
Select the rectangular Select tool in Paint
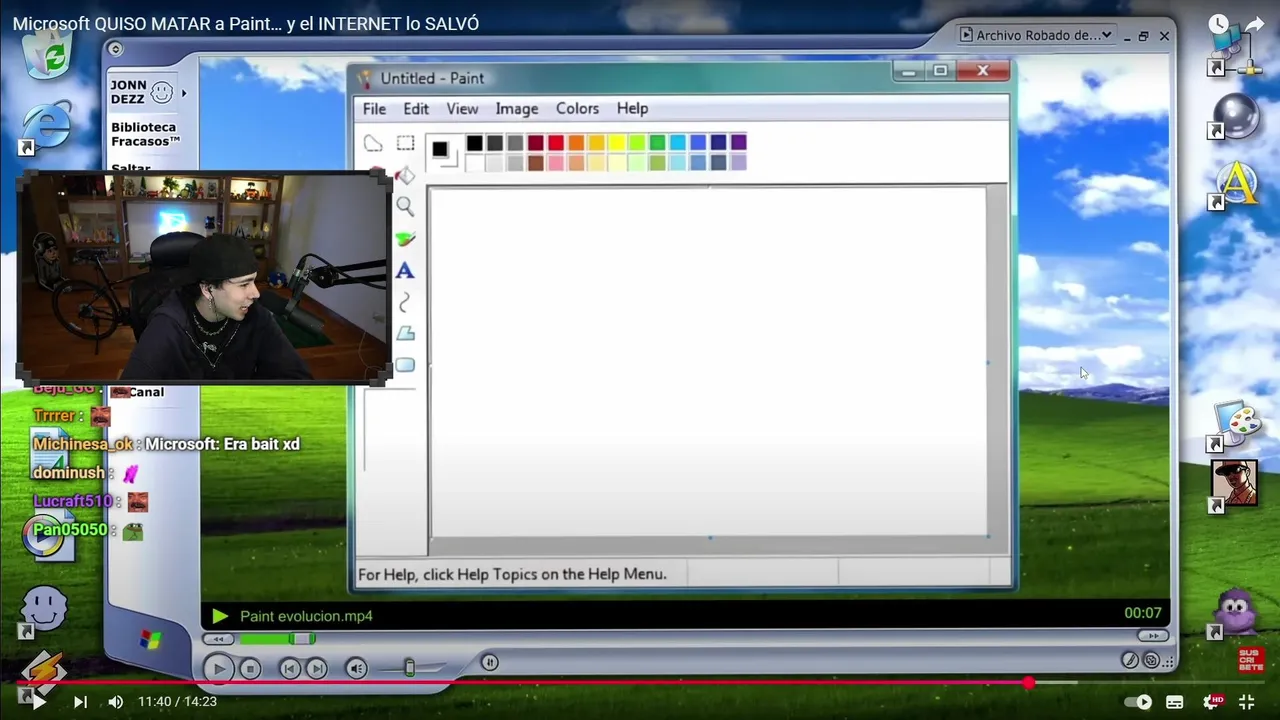405,143
